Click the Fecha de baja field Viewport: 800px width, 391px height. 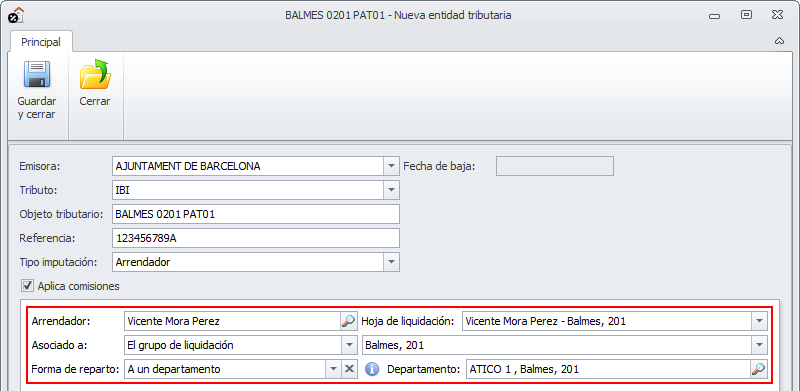tap(555, 166)
